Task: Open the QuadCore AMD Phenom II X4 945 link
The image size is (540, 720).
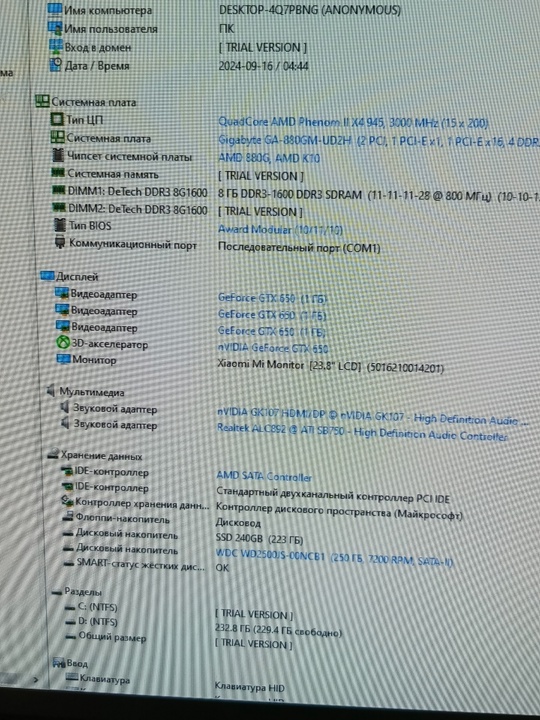Action: [x=353, y=123]
